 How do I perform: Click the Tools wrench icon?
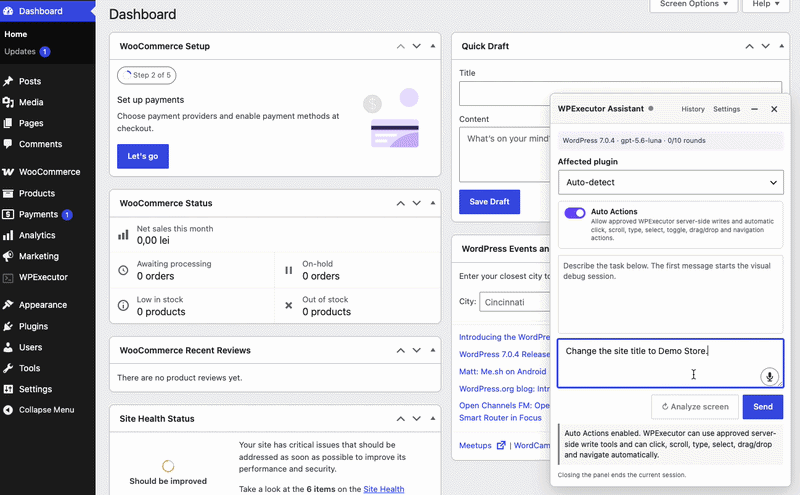(x=8, y=368)
